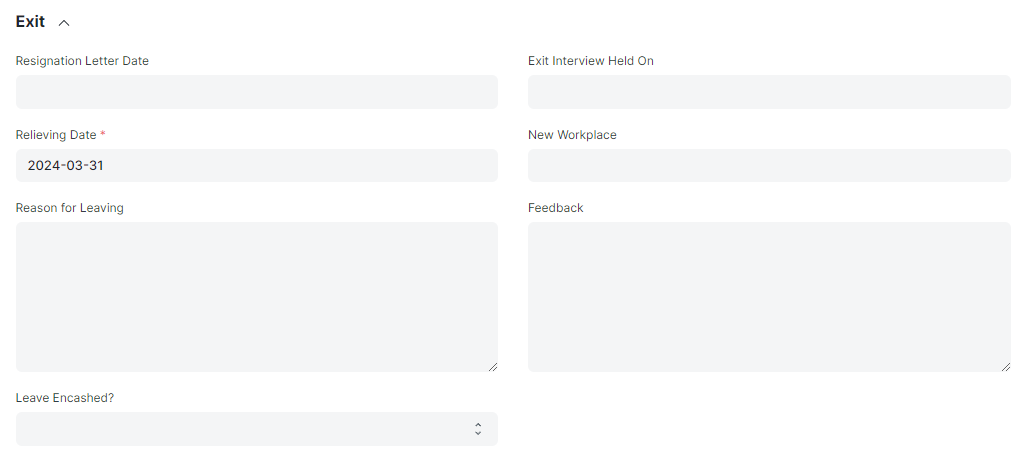
Task: Click the Reason for Leaving label
Action: tap(70, 208)
